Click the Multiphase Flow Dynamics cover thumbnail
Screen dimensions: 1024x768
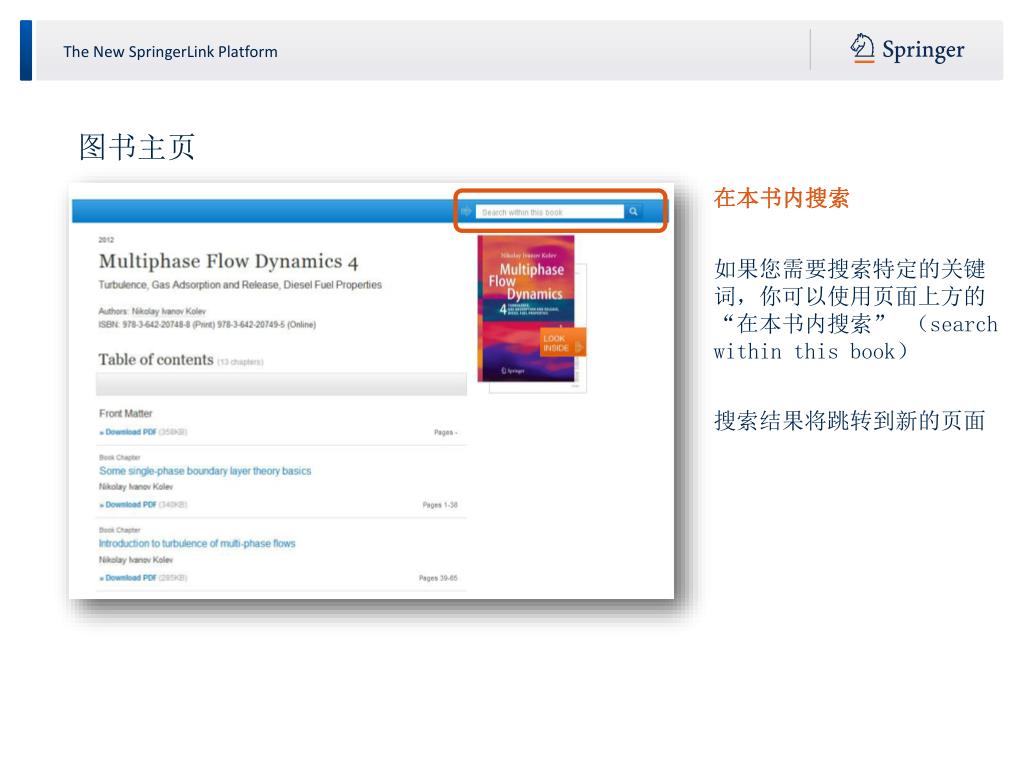point(526,308)
